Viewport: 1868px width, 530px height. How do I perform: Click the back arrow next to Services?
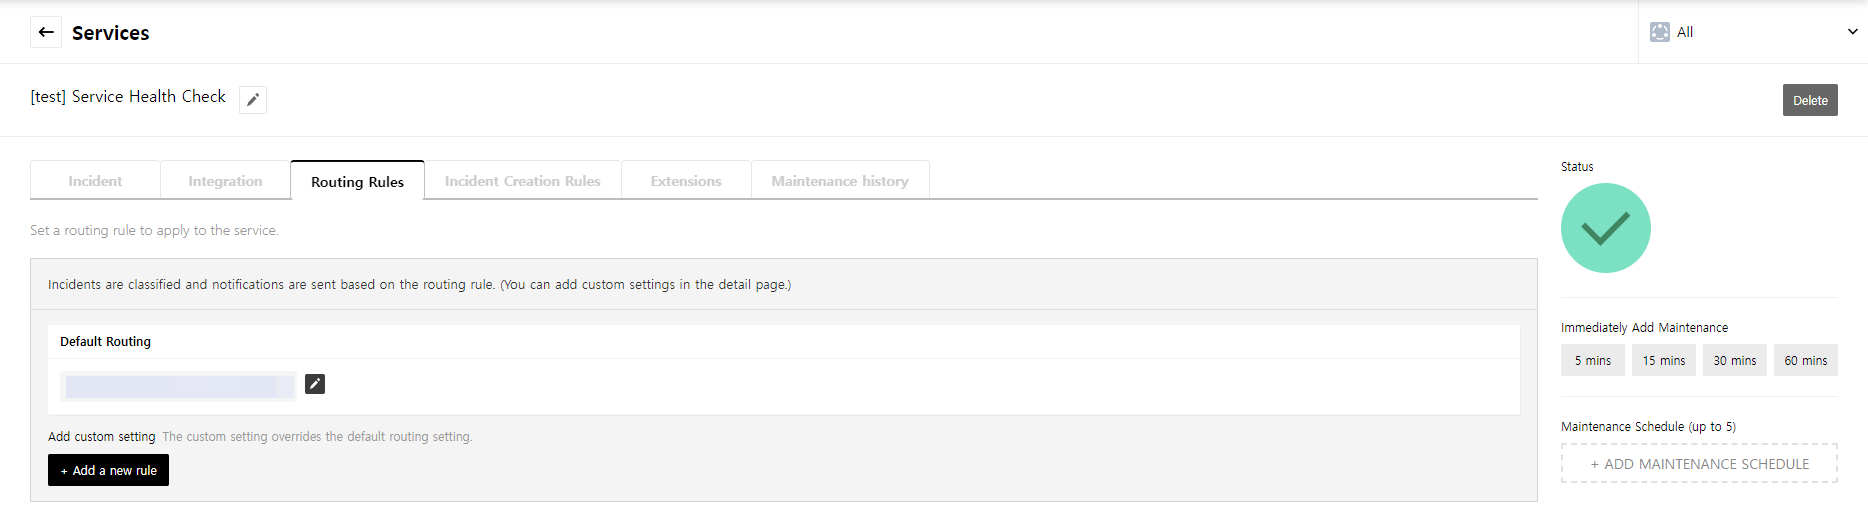(46, 32)
